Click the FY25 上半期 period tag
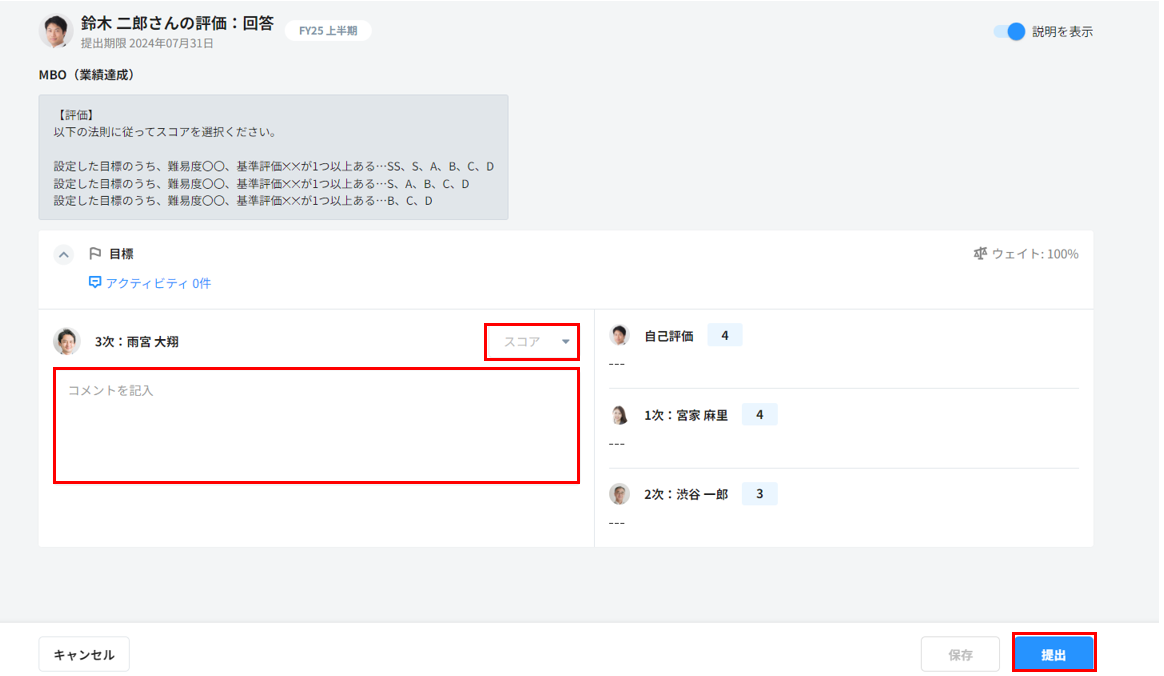1164x676 pixels. (x=328, y=31)
